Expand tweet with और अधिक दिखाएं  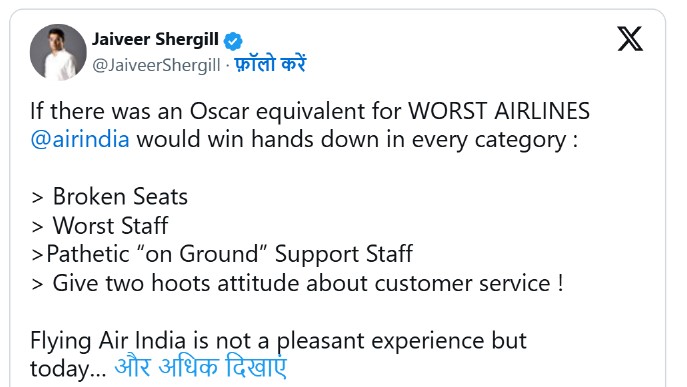200,367
